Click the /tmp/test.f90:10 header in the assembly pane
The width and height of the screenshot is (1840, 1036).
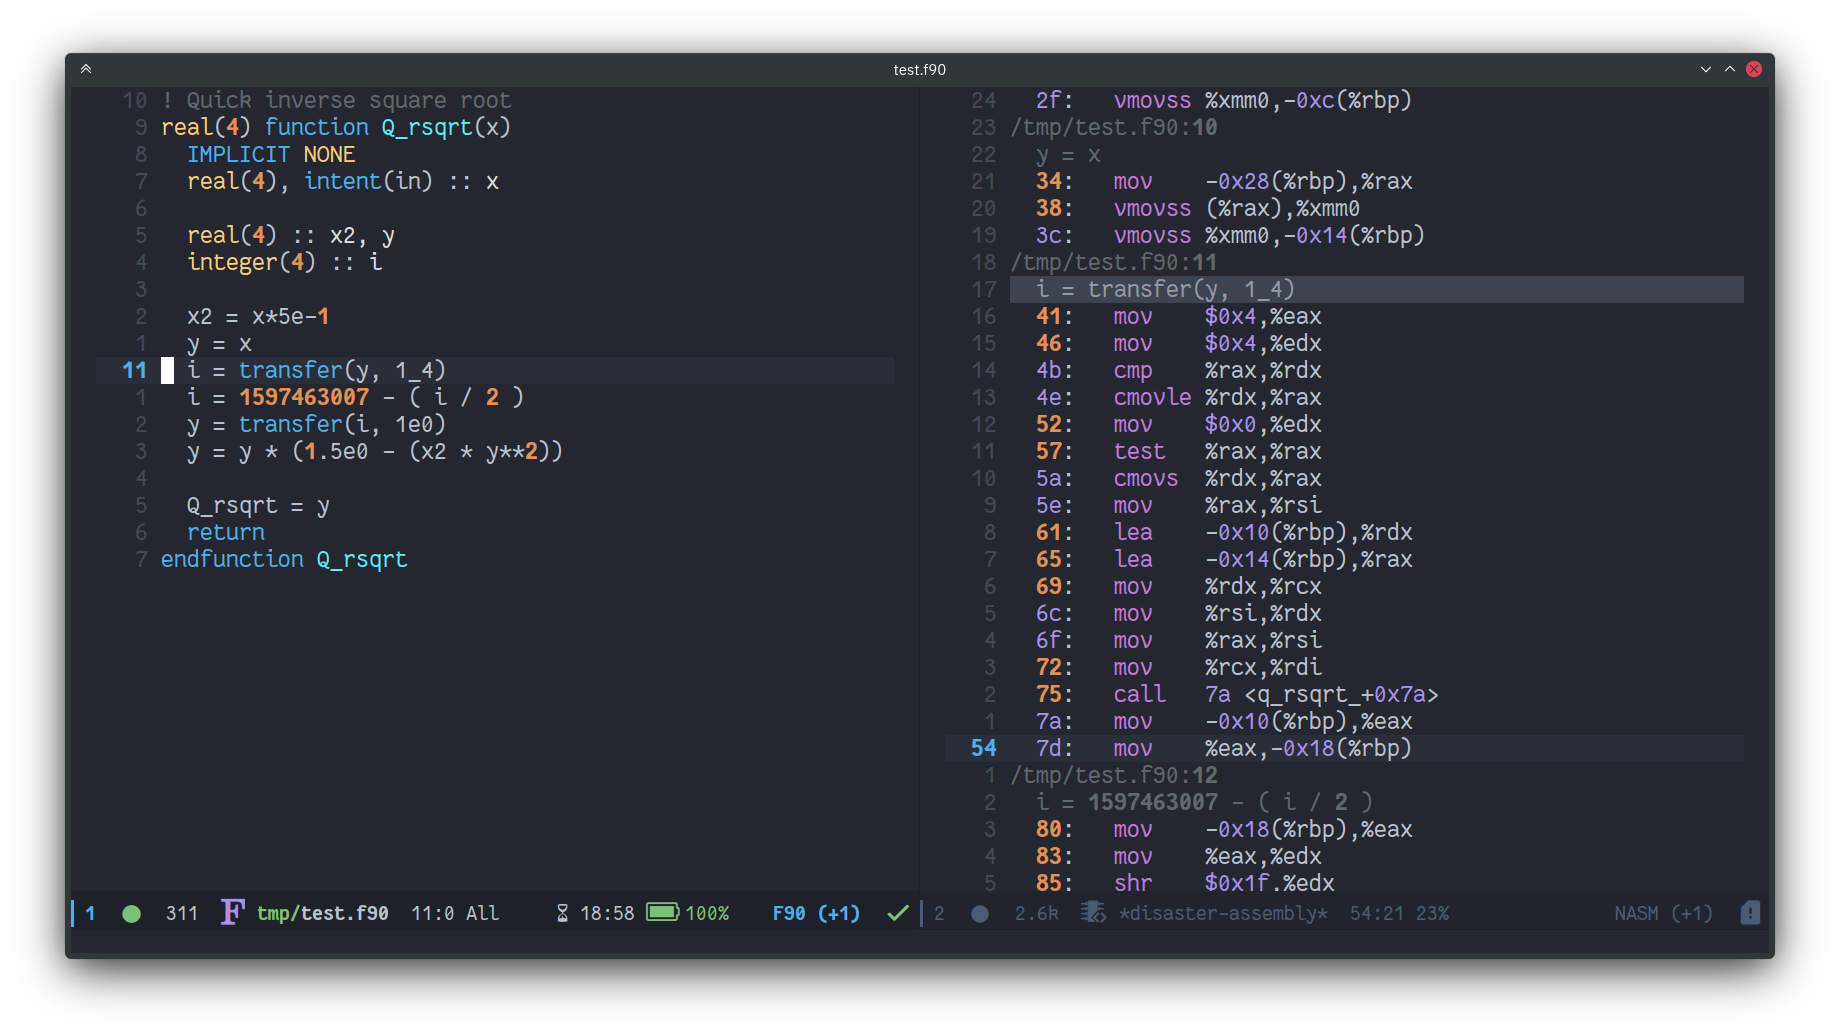click(1114, 127)
